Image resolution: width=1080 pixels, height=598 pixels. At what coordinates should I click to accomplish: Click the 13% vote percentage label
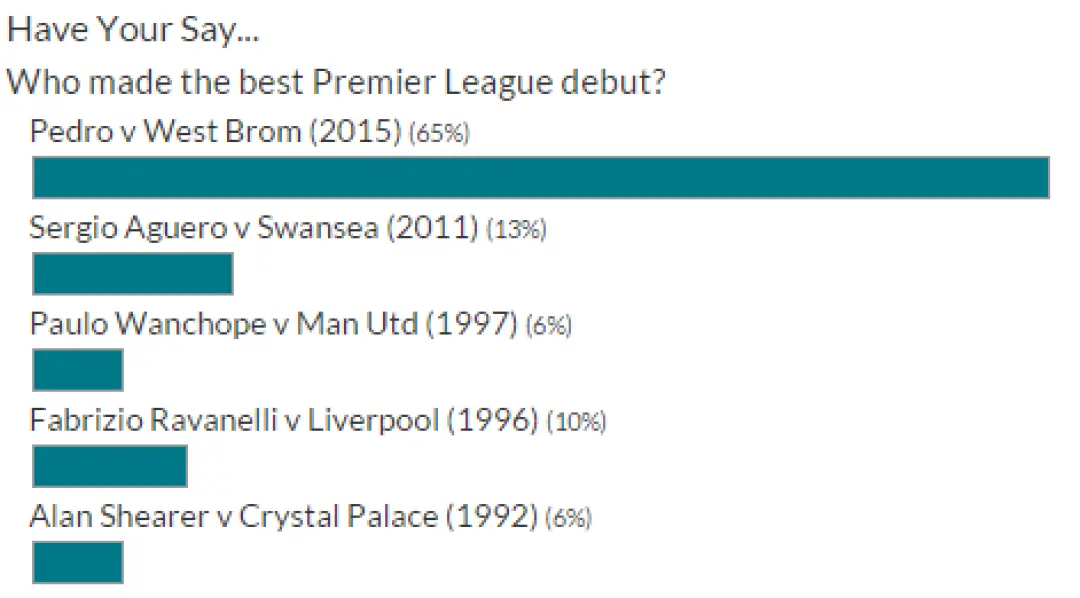click(x=517, y=229)
